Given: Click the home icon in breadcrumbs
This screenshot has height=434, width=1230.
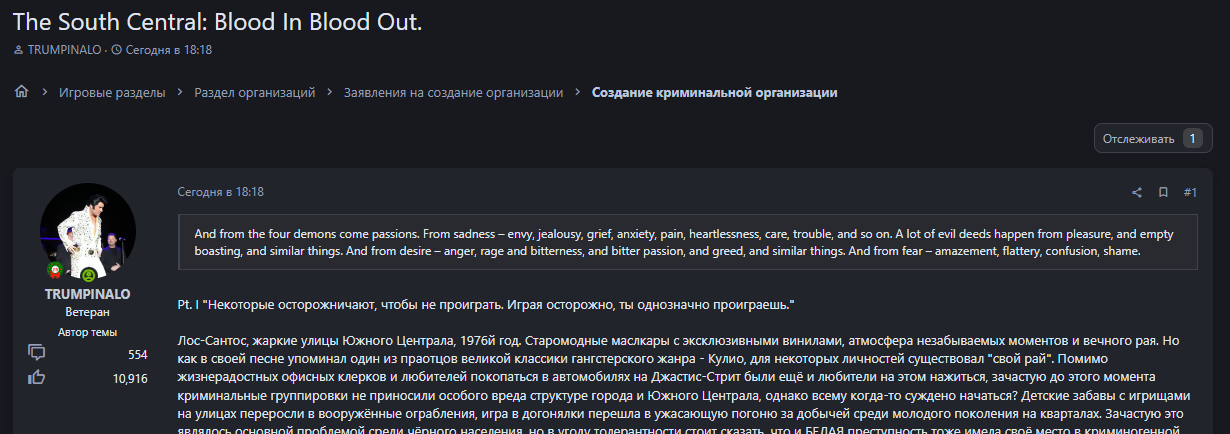Looking at the screenshot, I should point(21,92).
